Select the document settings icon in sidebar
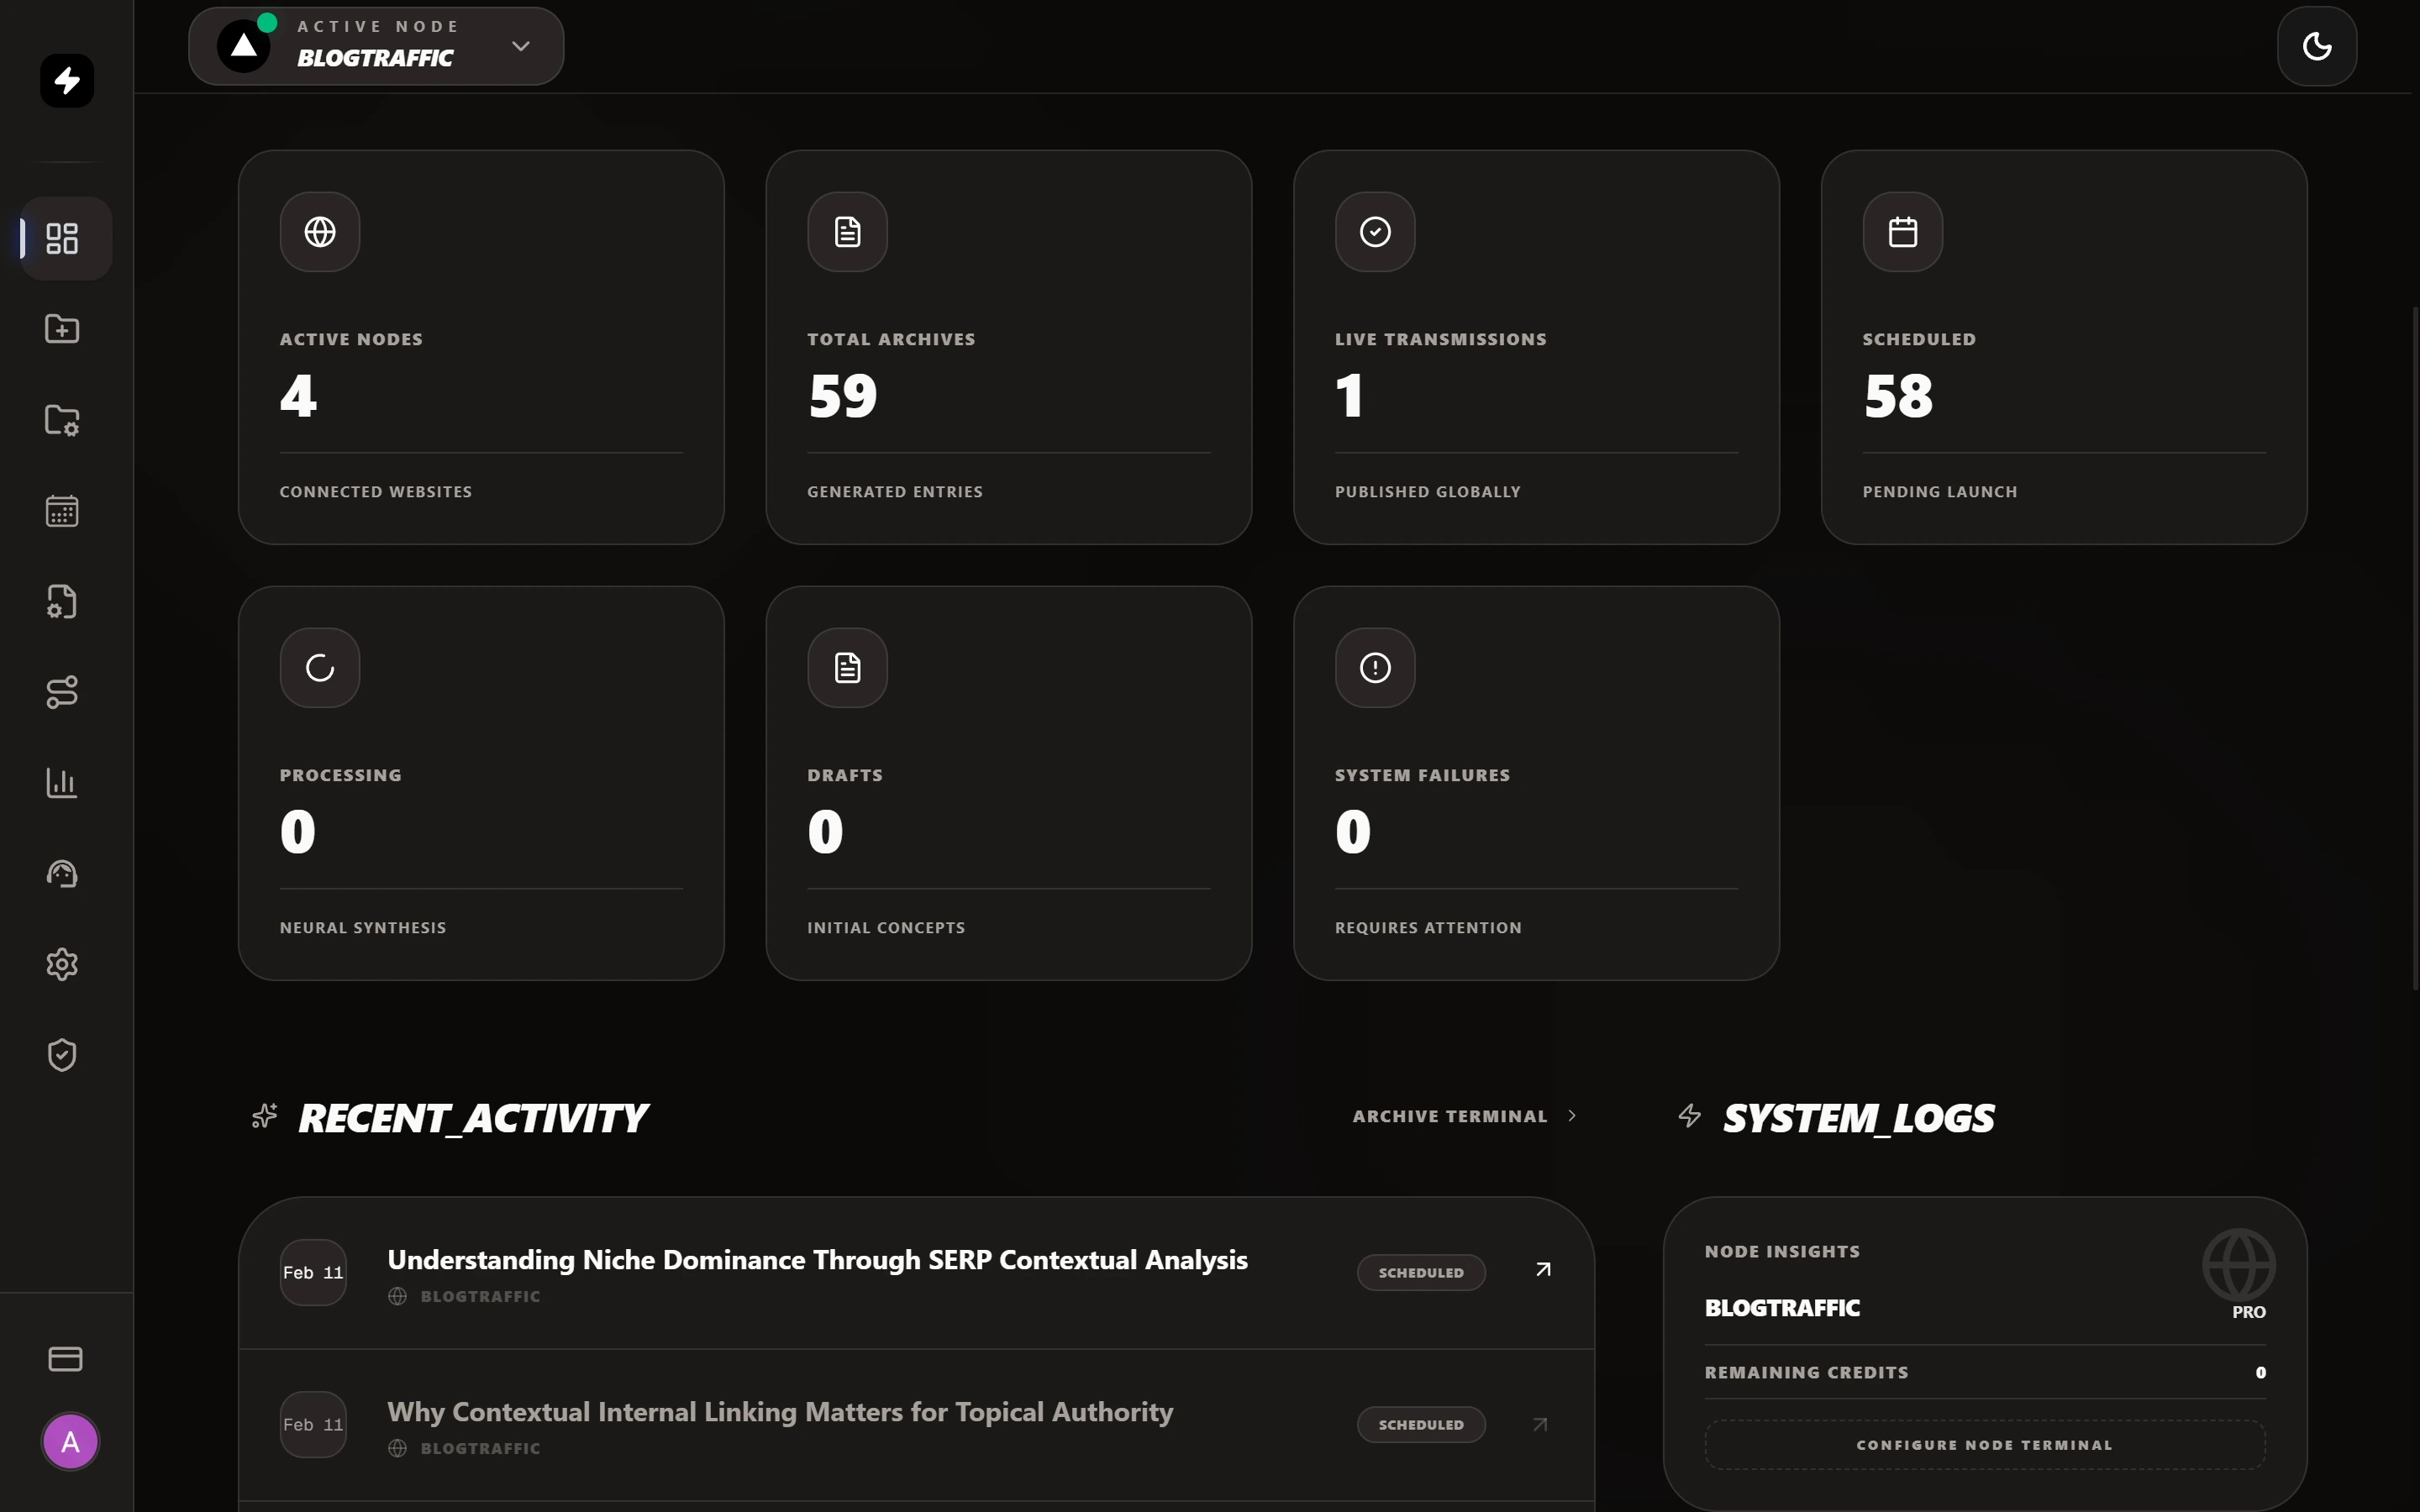This screenshot has width=2420, height=1512. pyautogui.click(x=62, y=601)
